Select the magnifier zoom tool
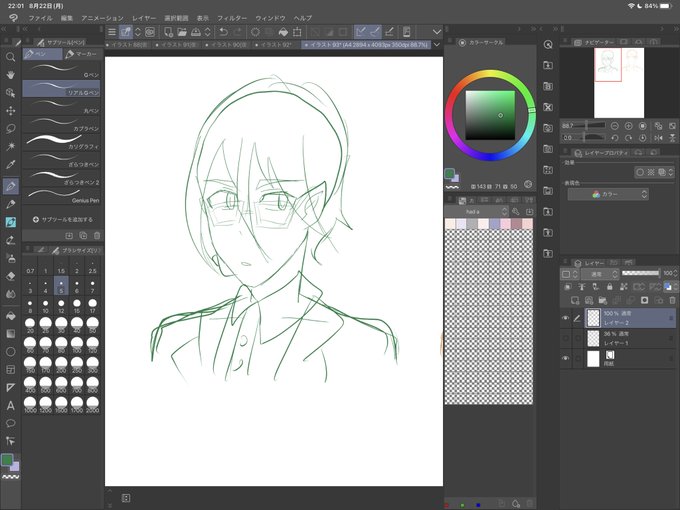Screen dimensions: 680x510 pos(10,57)
